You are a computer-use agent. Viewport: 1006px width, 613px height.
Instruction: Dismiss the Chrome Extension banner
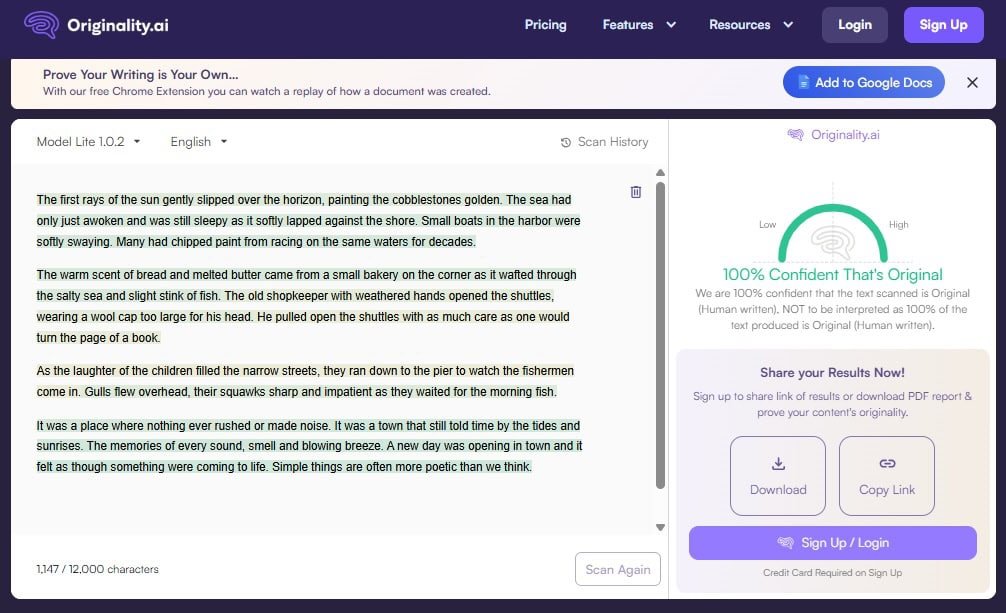click(x=972, y=83)
